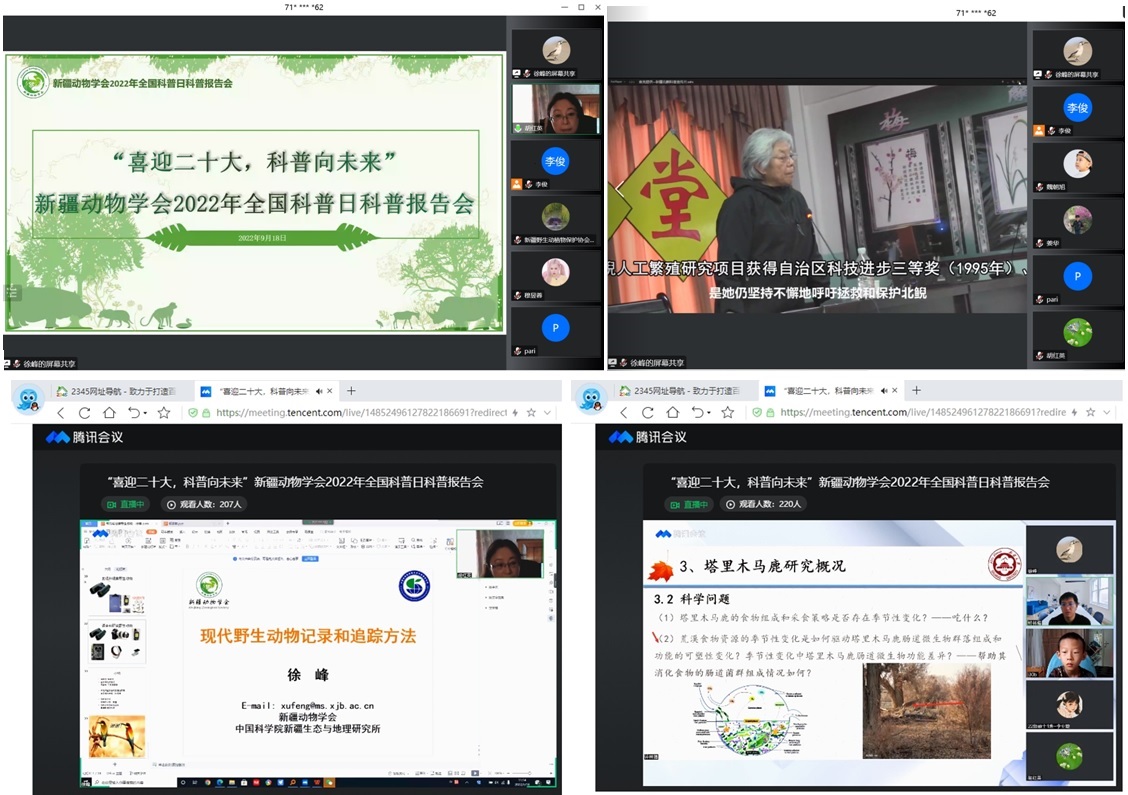Image resolution: width=1128 pixels, height=795 pixels.
Task: Click previous arrow on the elderly speaker video
Action: point(619,189)
